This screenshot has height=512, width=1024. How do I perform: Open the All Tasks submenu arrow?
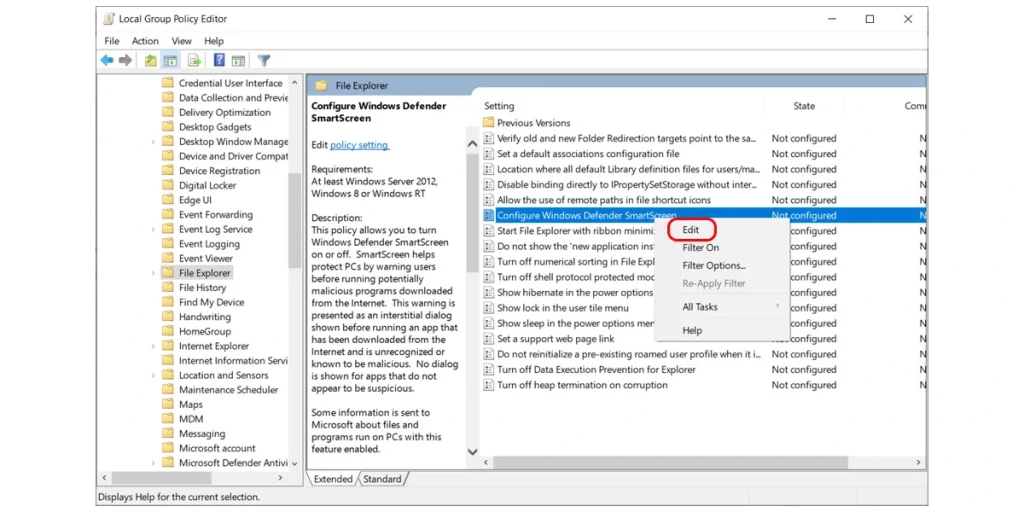point(777,306)
